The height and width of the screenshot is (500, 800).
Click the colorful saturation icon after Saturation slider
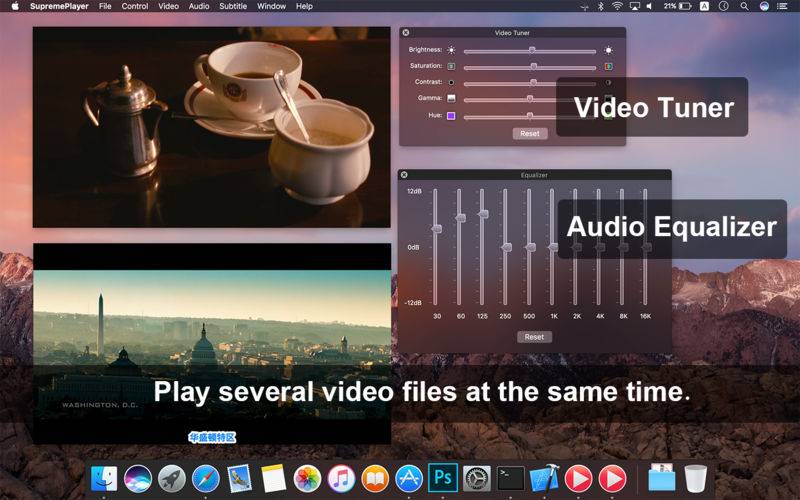(608, 66)
